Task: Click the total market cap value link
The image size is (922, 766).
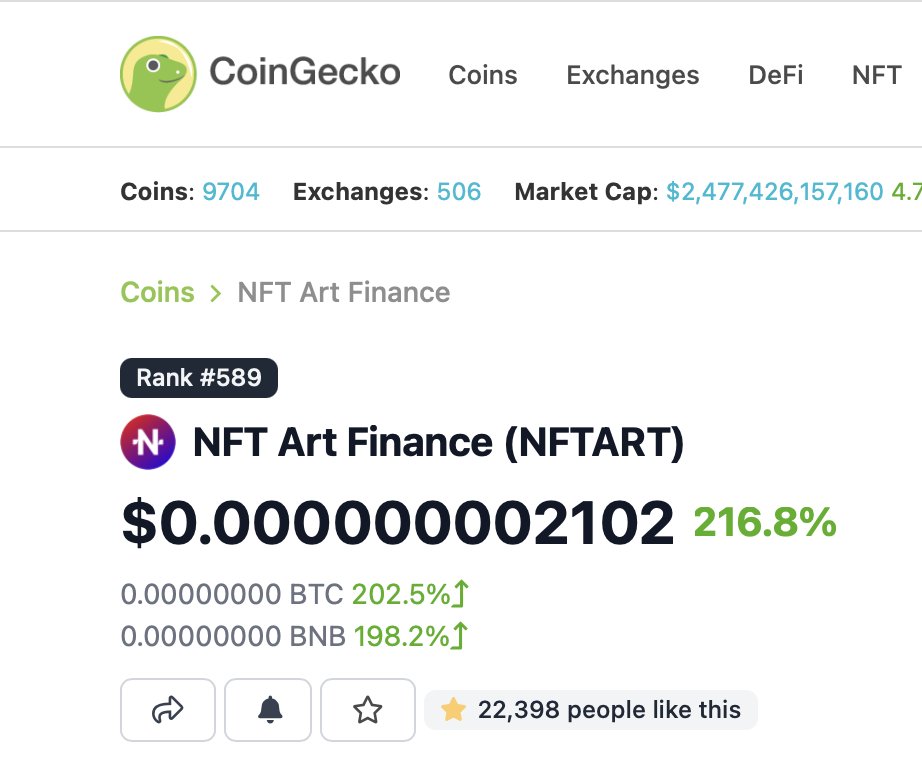Action: point(774,192)
